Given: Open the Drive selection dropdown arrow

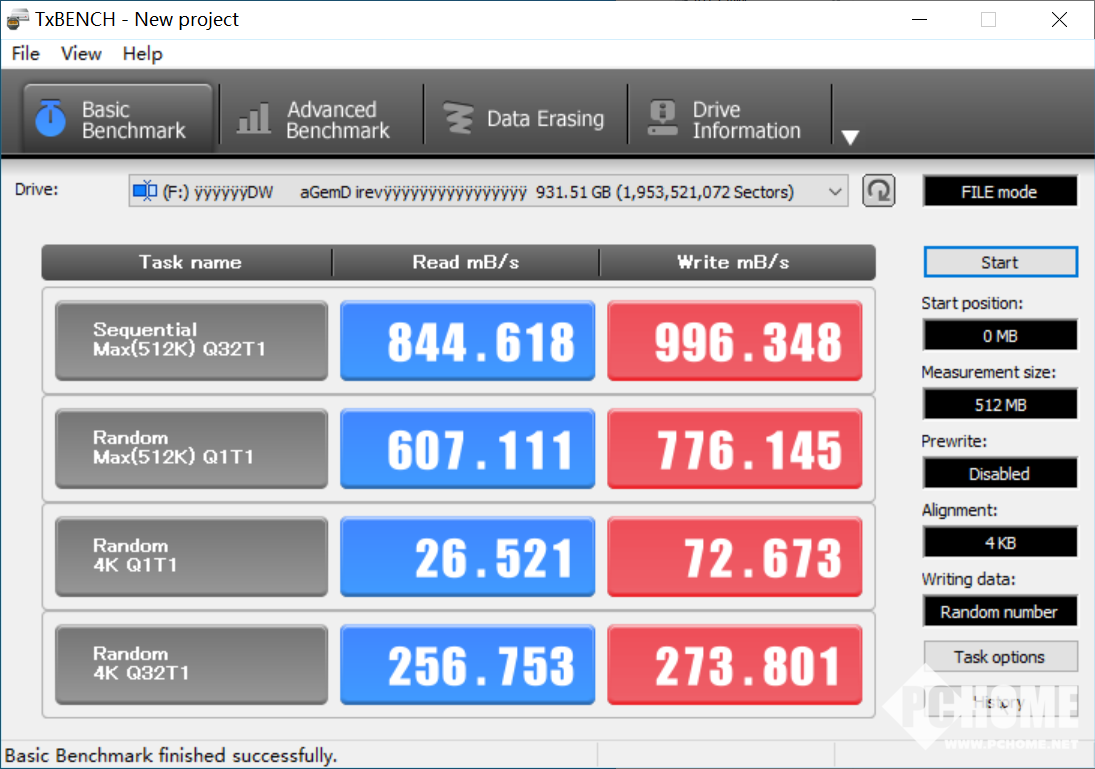Looking at the screenshot, I should (x=835, y=192).
